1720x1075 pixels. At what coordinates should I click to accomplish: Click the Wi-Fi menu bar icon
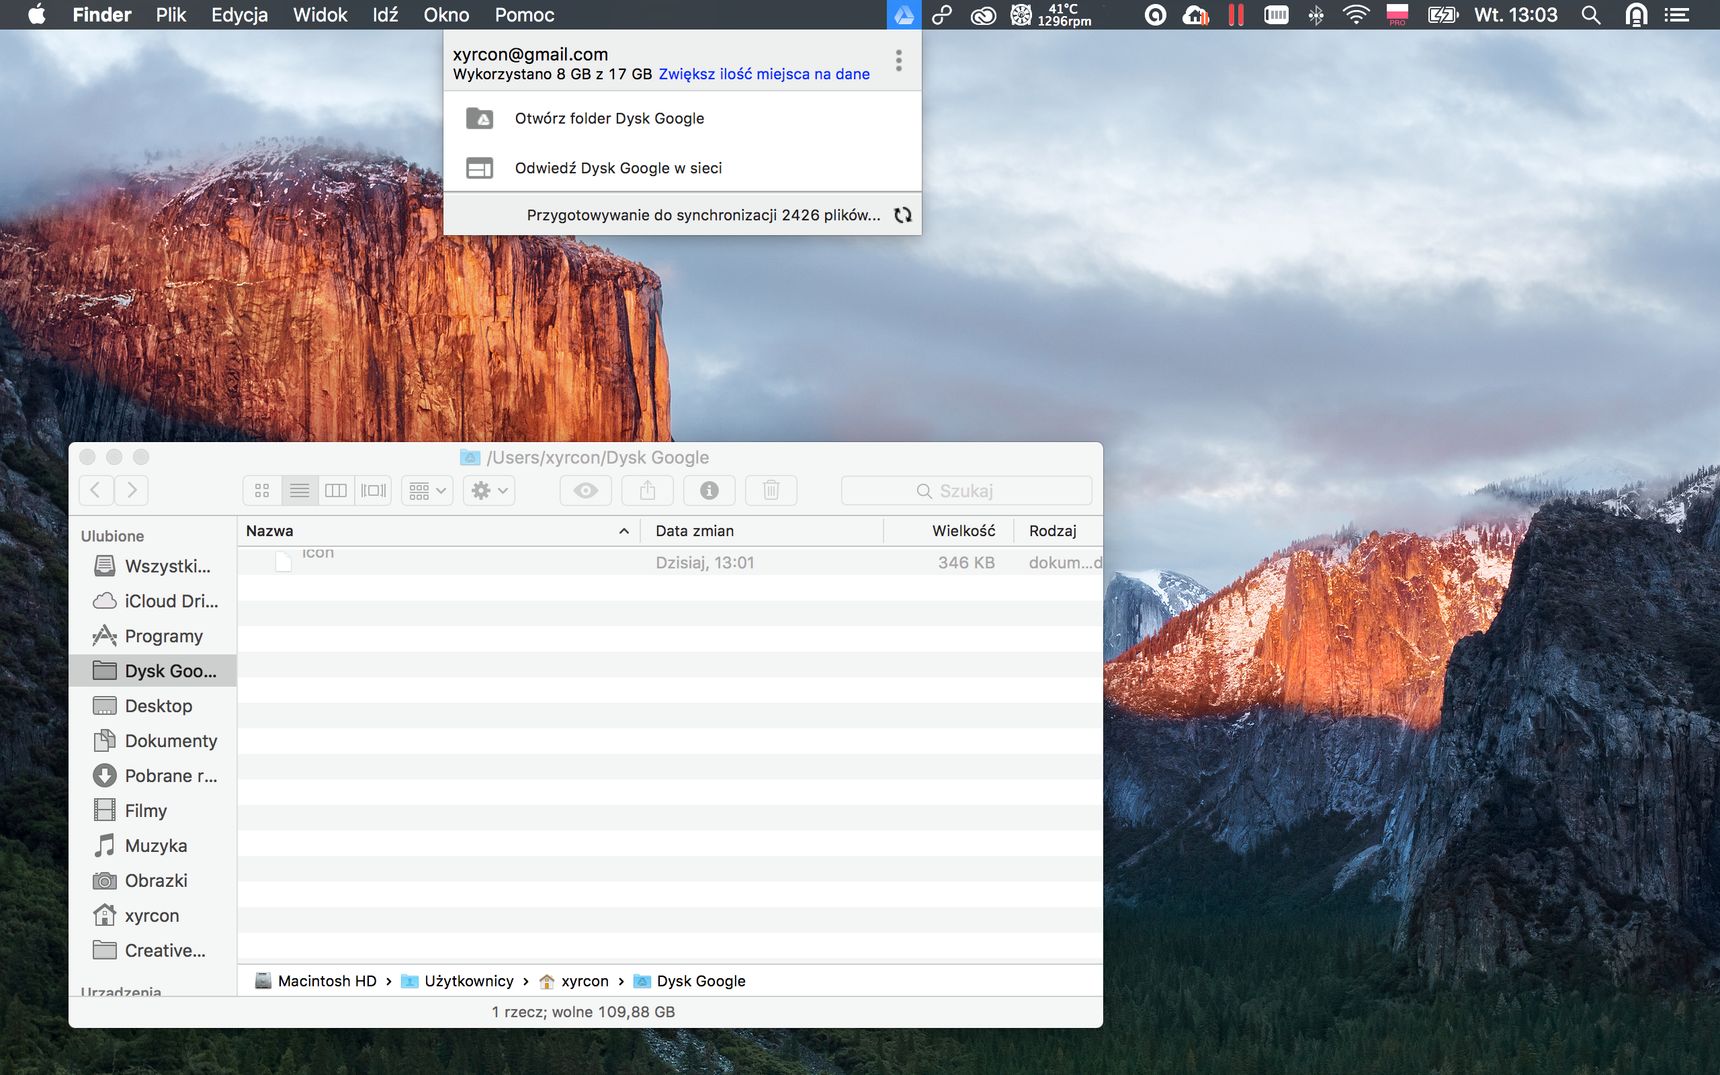point(1356,15)
